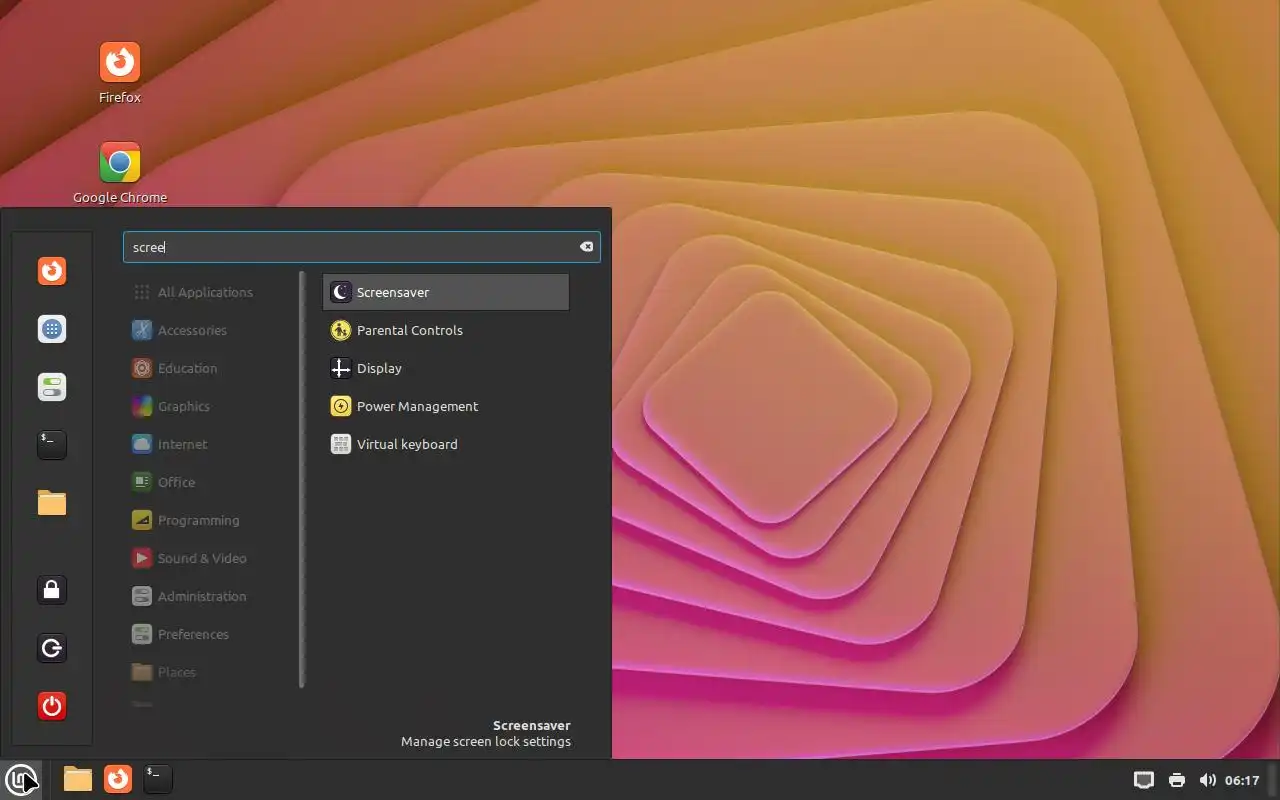Launch Firefox from the taskbar

(118, 779)
